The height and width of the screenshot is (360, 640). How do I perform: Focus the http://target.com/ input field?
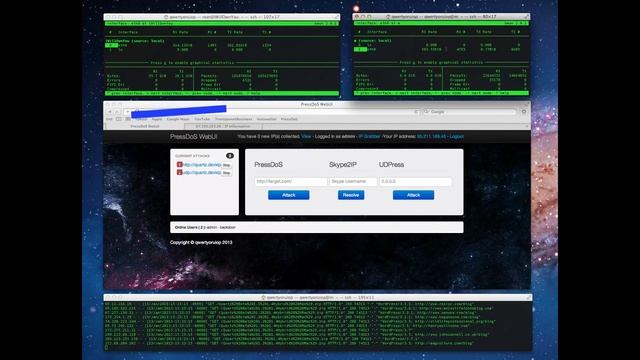[x=291, y=181]
